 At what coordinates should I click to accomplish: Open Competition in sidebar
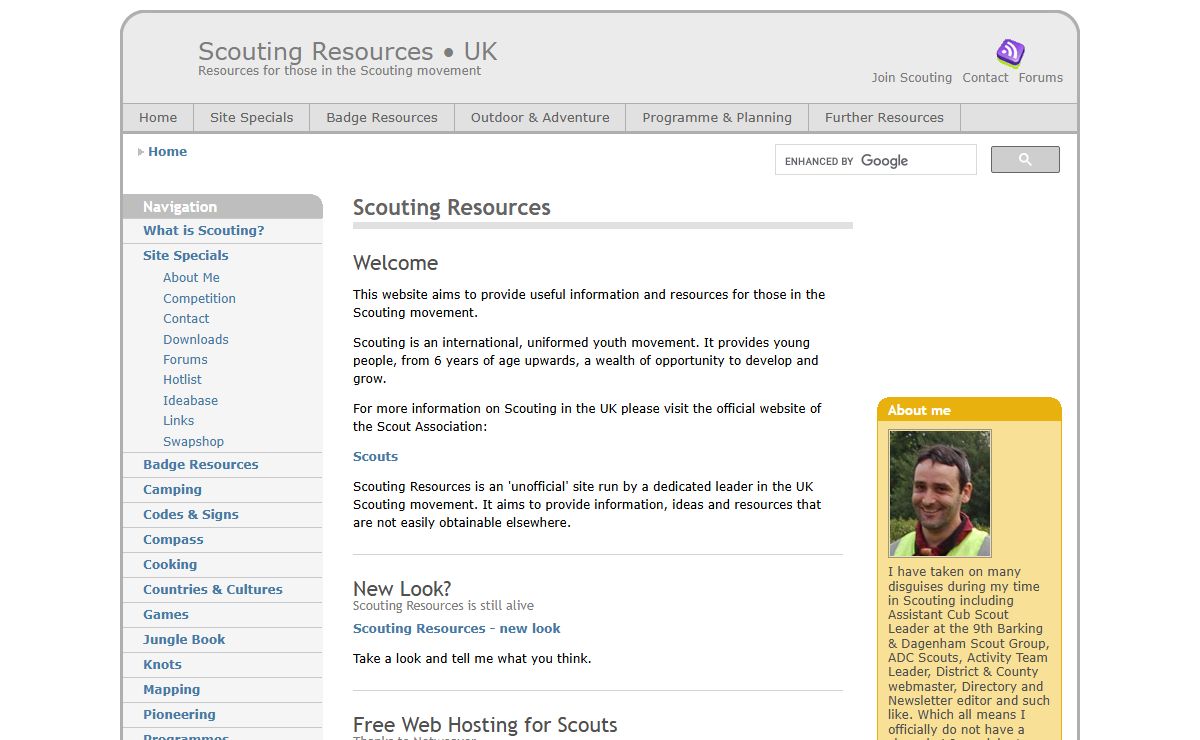199,299
